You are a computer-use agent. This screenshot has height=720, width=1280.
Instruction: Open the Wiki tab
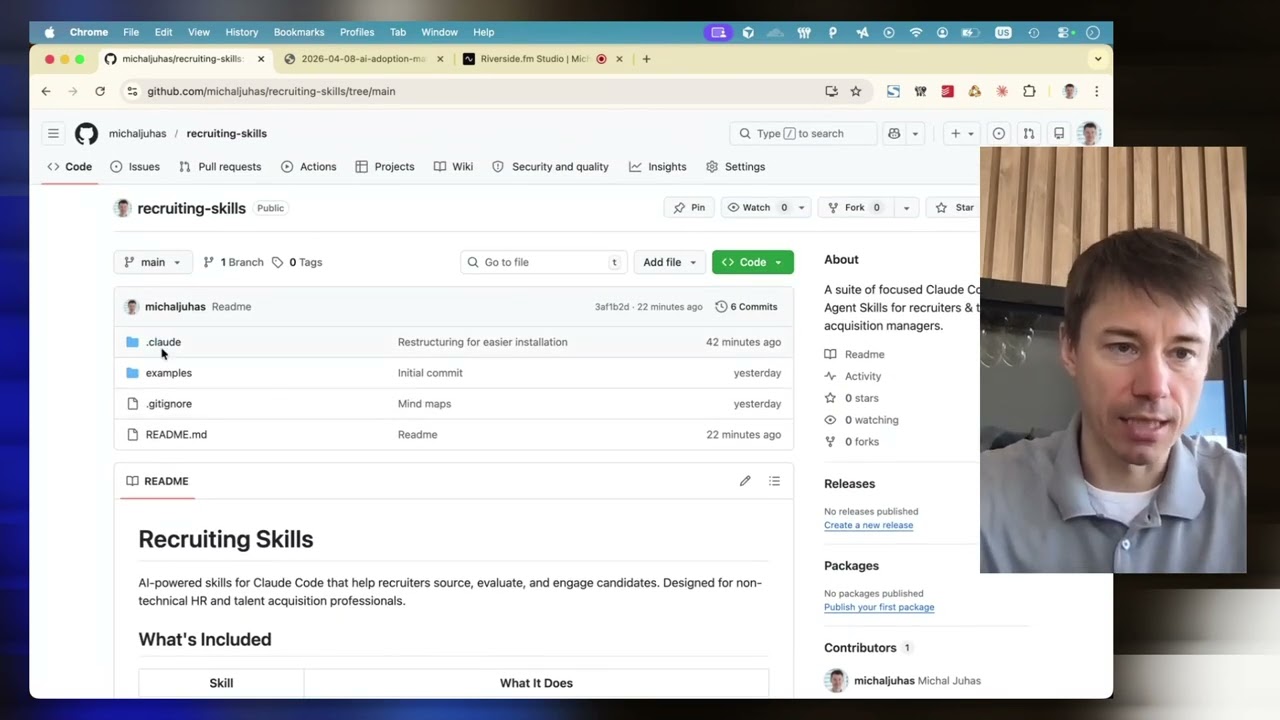tap(453, 167)
